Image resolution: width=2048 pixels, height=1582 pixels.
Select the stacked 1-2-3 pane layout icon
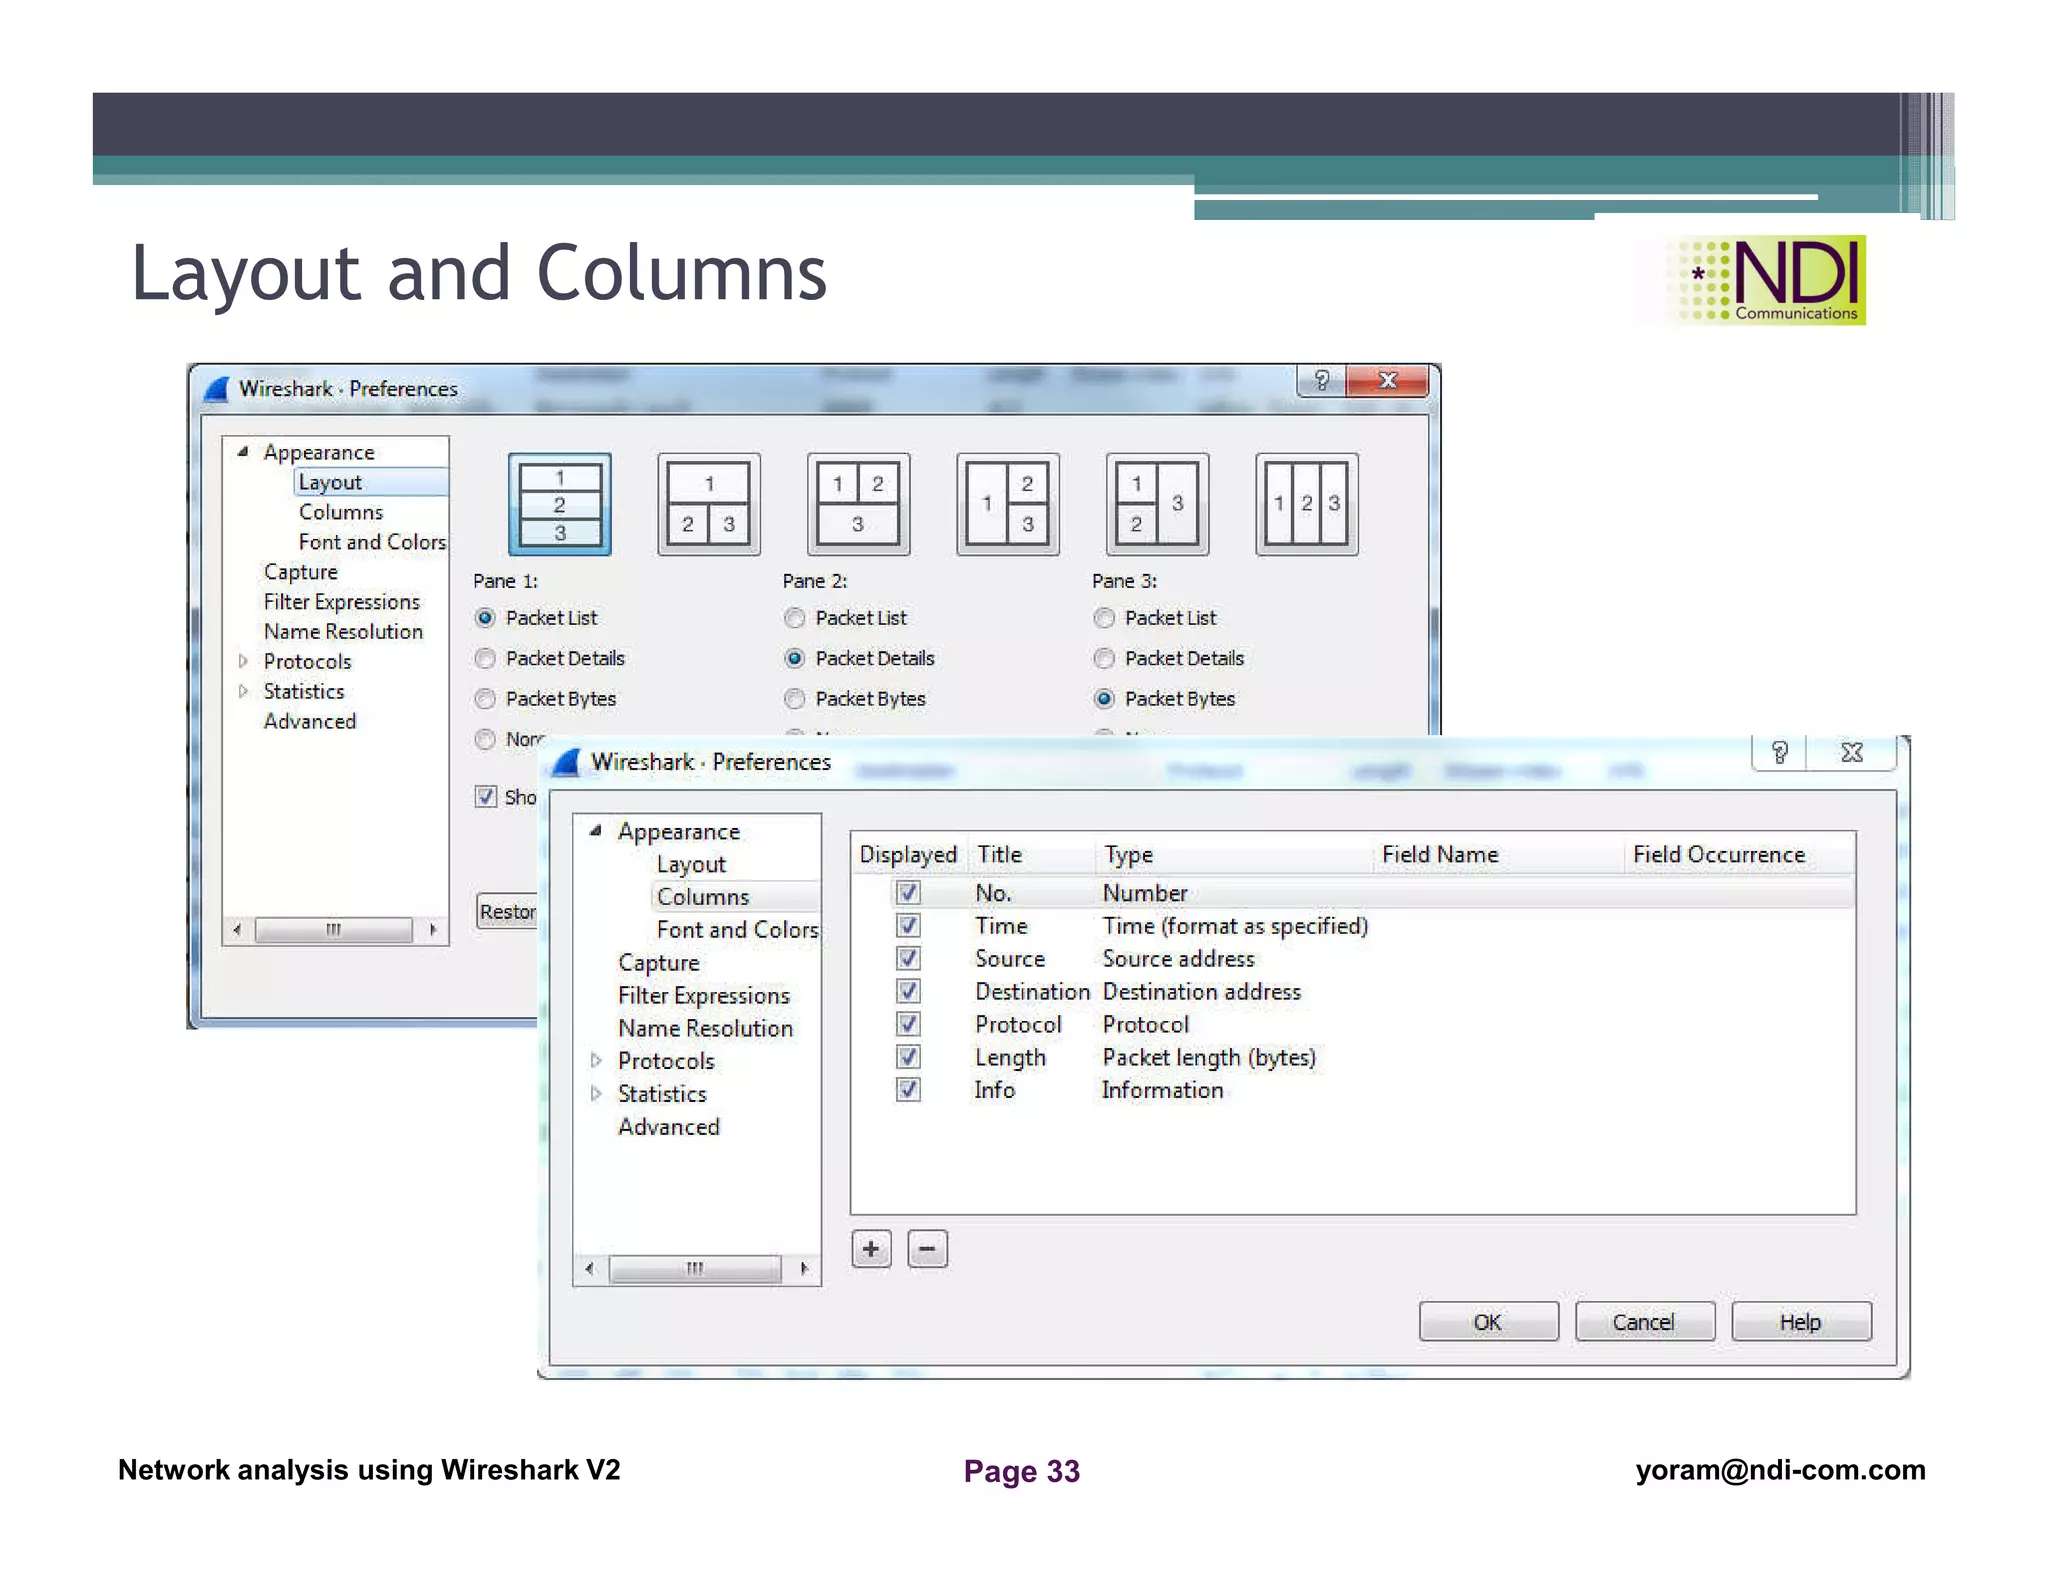(560, 504)
